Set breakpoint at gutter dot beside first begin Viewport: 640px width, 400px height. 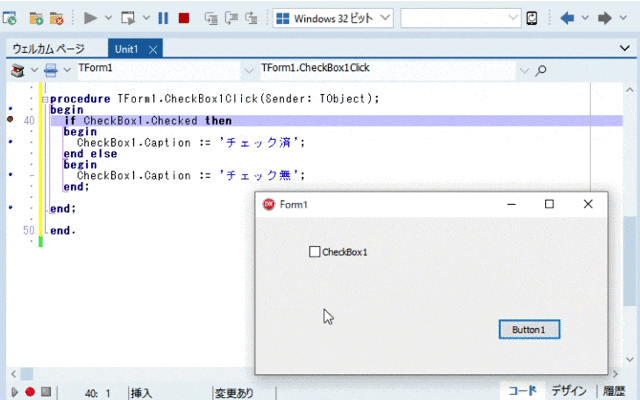(11, 109)
